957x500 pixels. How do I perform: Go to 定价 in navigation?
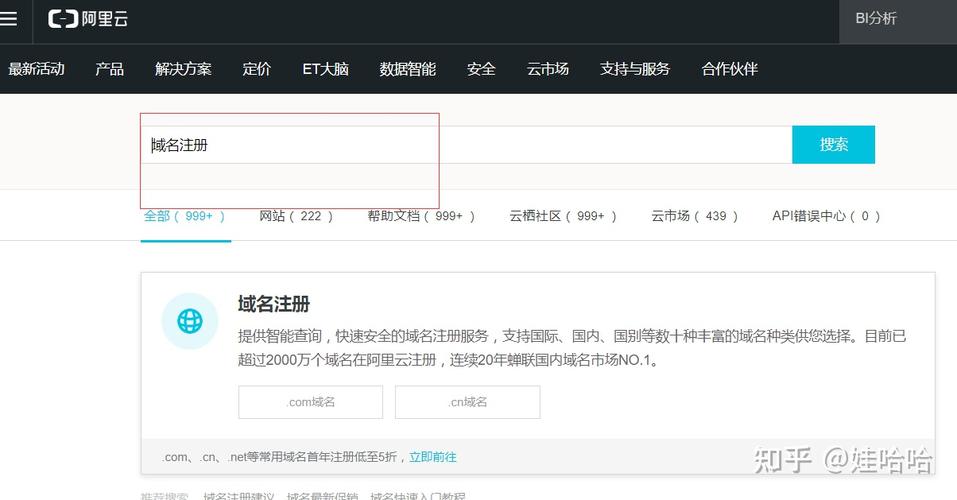(x=256, y=69)
